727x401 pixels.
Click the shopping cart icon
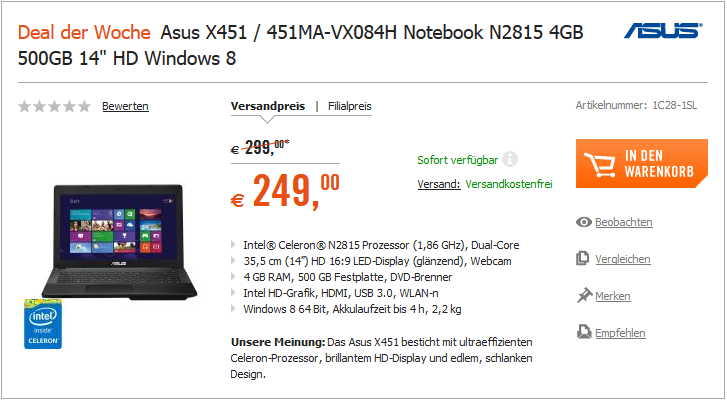(x=599, y=165)
